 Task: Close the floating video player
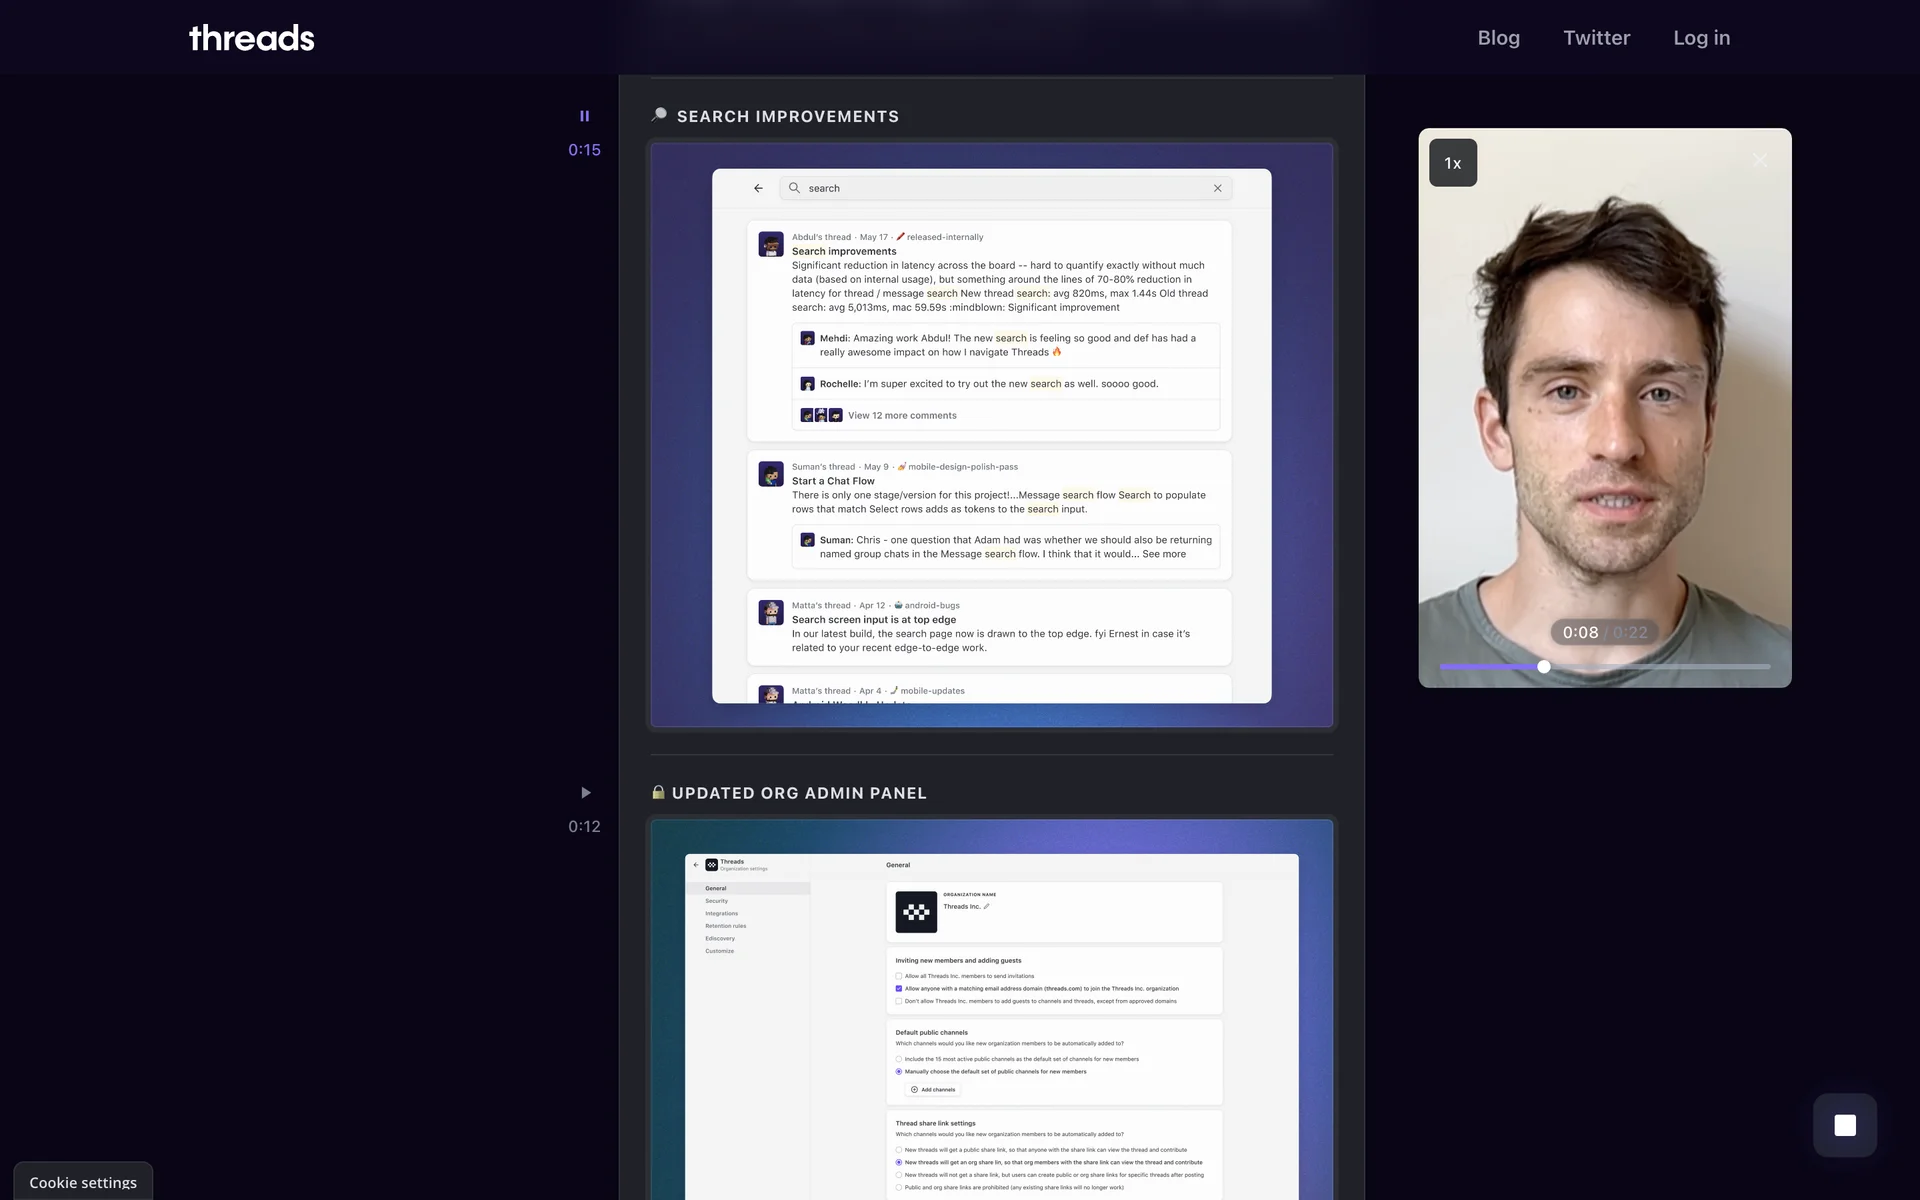tap(1760, 160)
